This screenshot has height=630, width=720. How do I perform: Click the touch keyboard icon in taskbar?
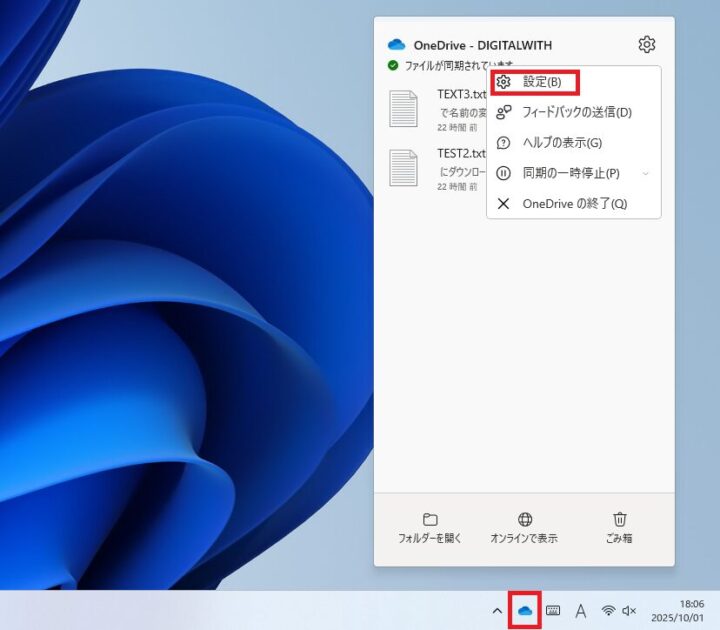(552, 611)
